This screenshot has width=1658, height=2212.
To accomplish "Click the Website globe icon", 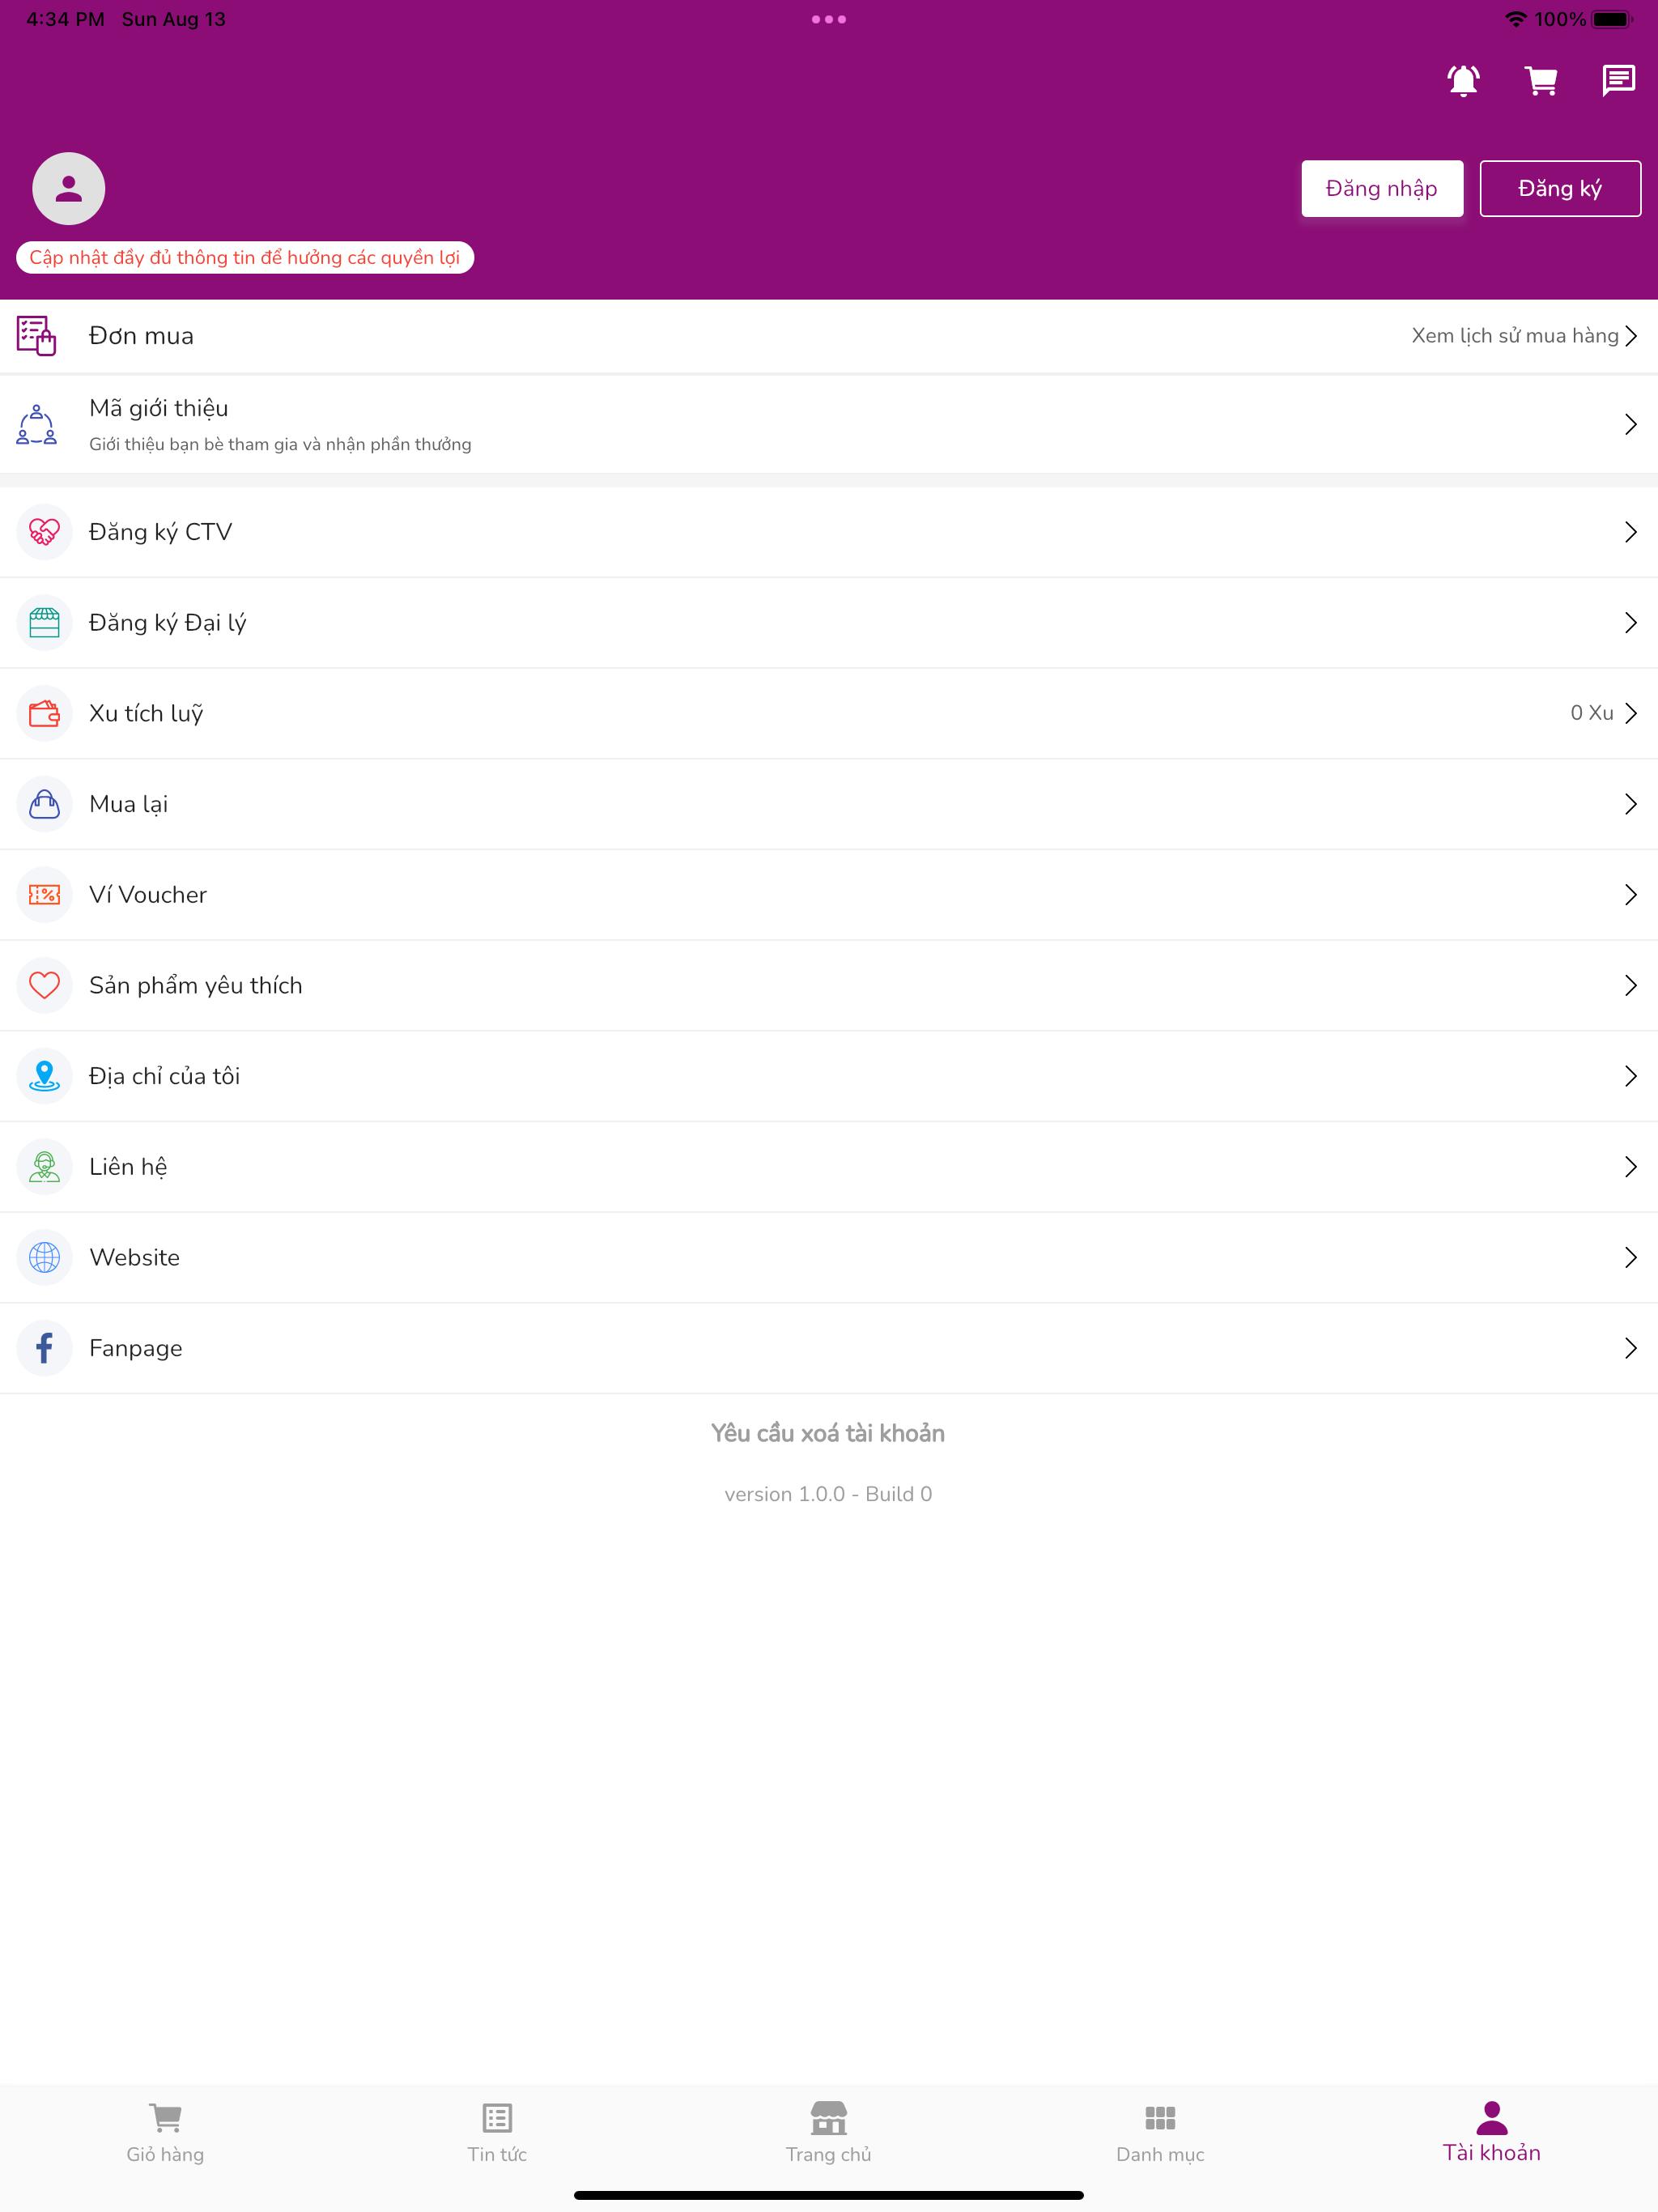I will 45,1257.
